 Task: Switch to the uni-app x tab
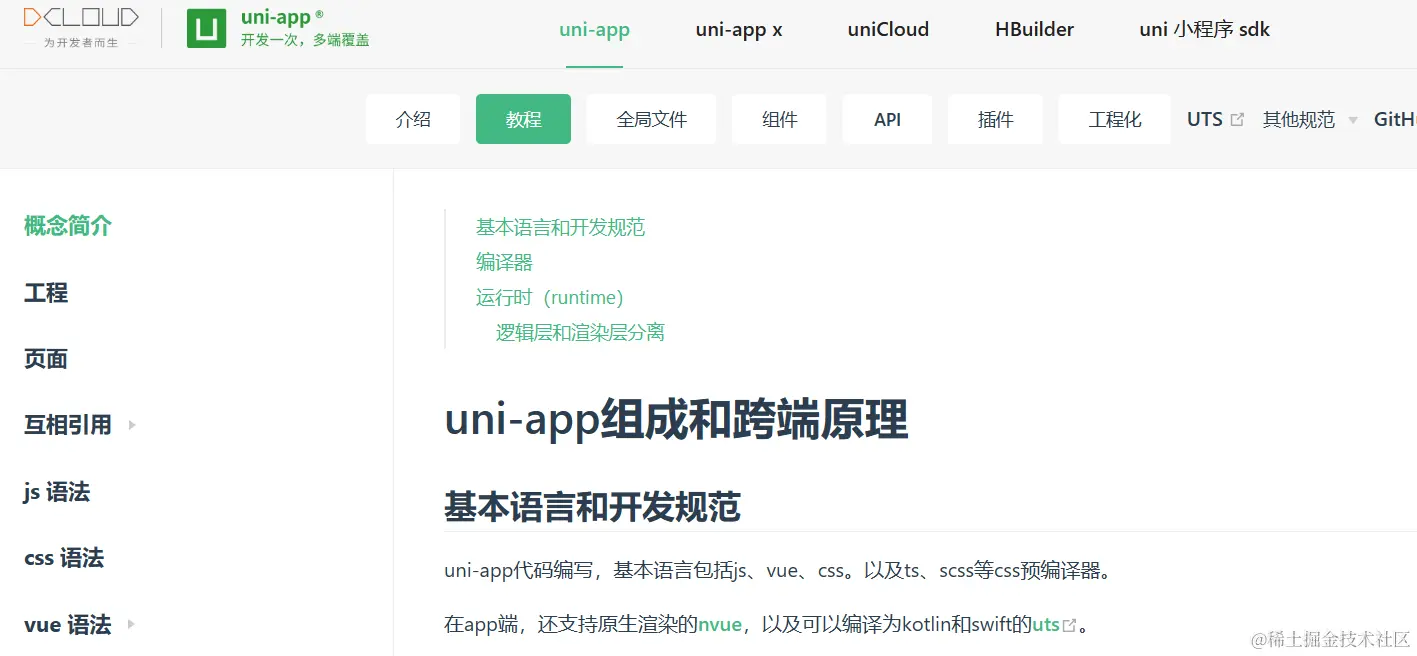click(739, 30)
